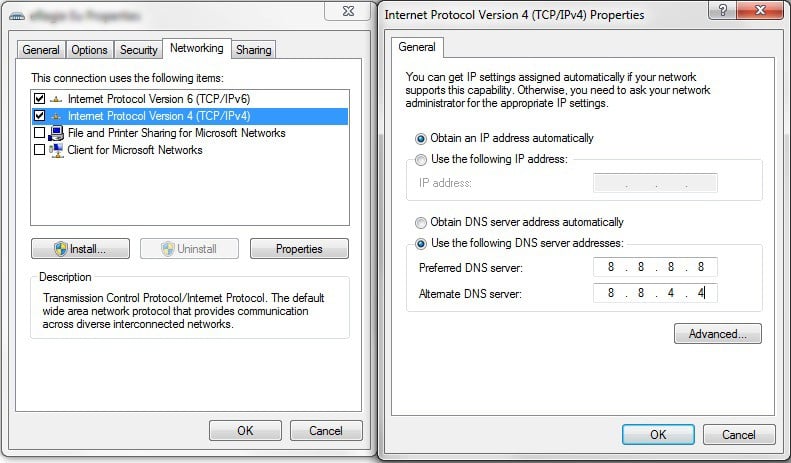Enable File and Printer Sharing checkbox
Screen dimensions: 791x463
(x=39, y=133)
